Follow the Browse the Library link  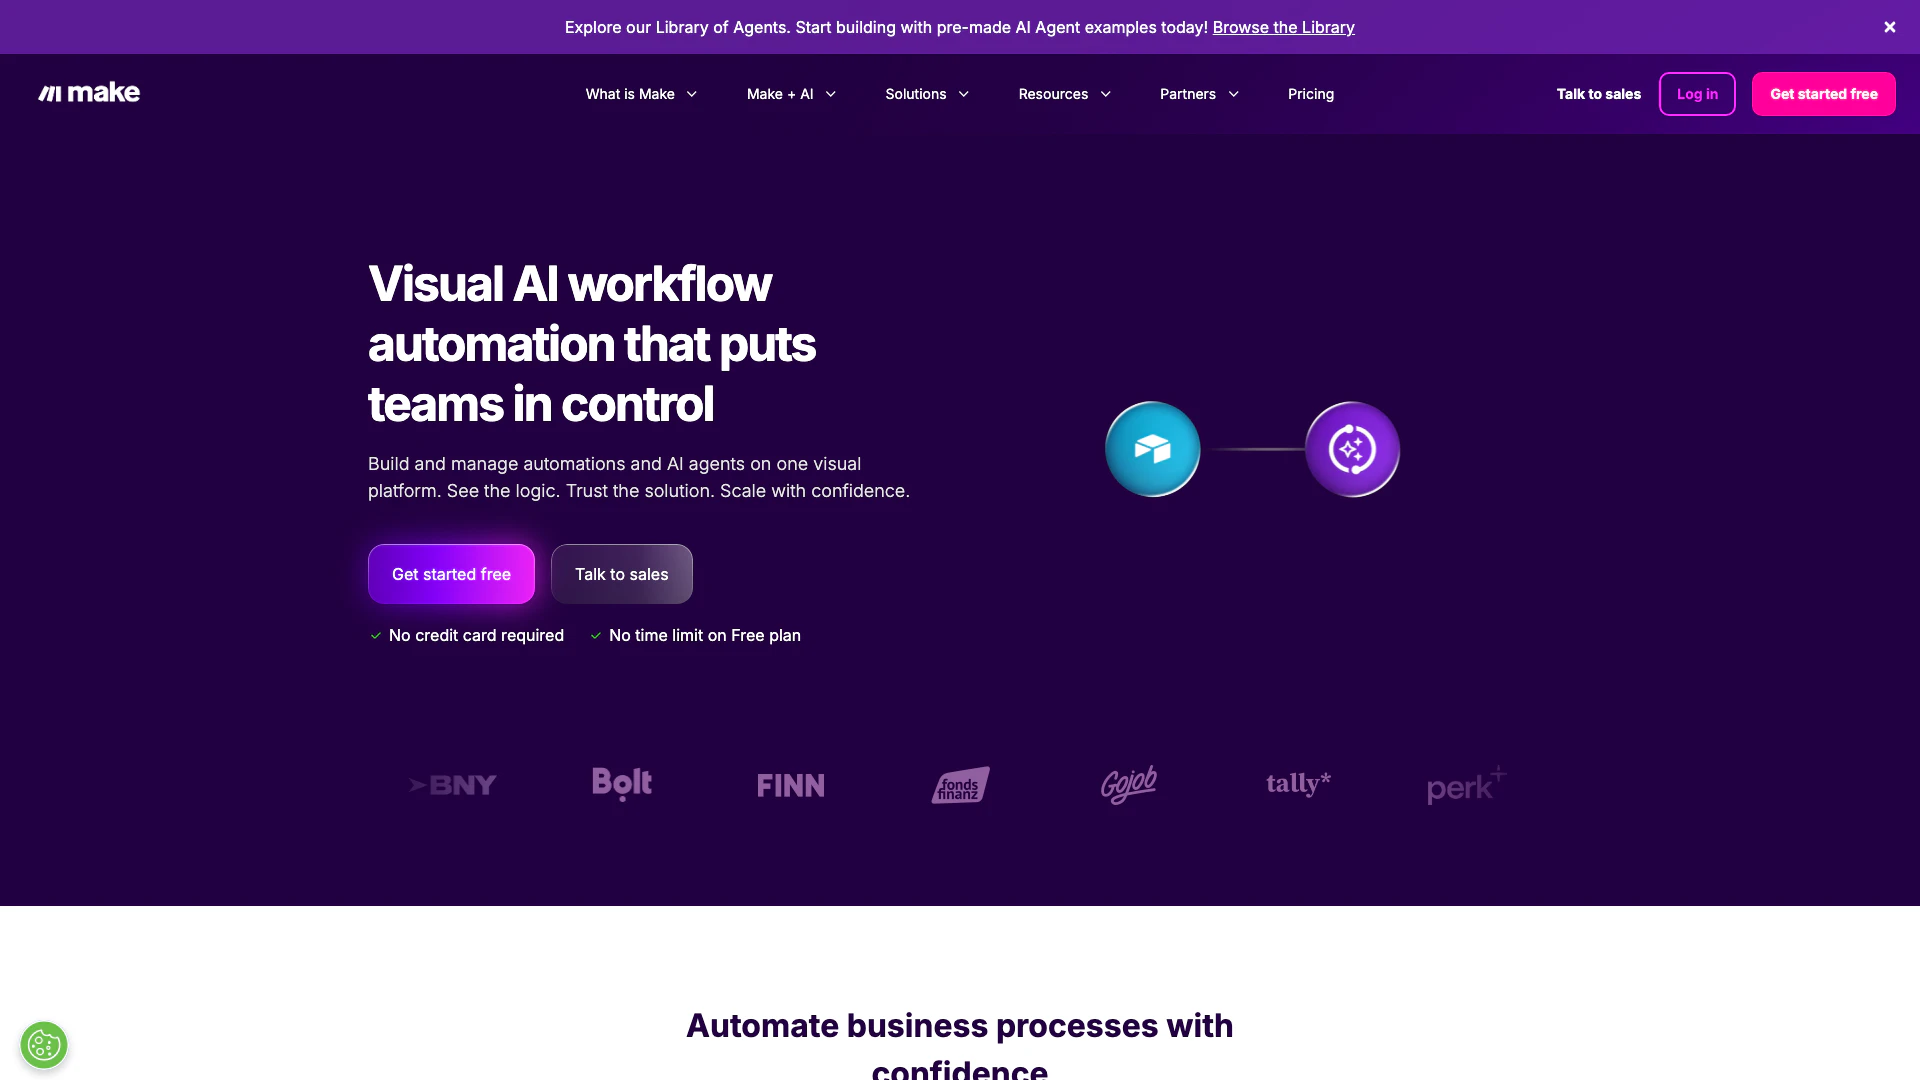pos(1283,27)
